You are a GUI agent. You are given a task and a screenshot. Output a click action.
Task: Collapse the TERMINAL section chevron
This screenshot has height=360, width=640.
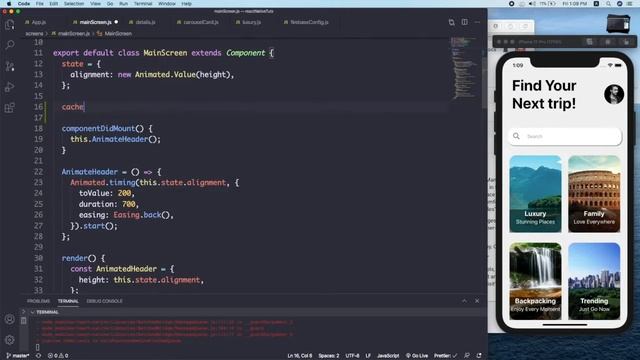32,312
